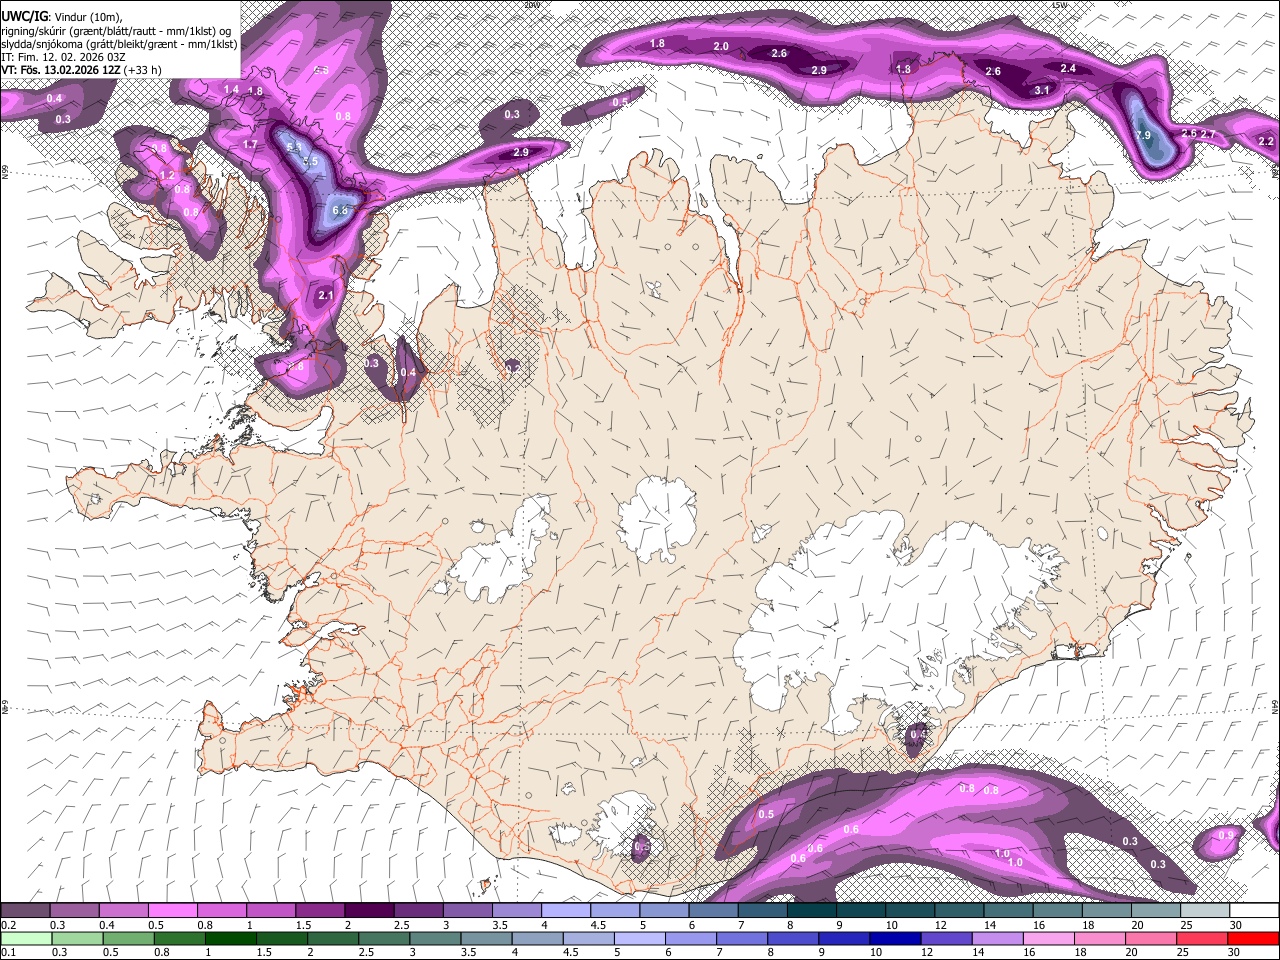Pick the darkest green swatch between 1 and 1.5
The image size is (1280, 960).
[x=230, y=938]
